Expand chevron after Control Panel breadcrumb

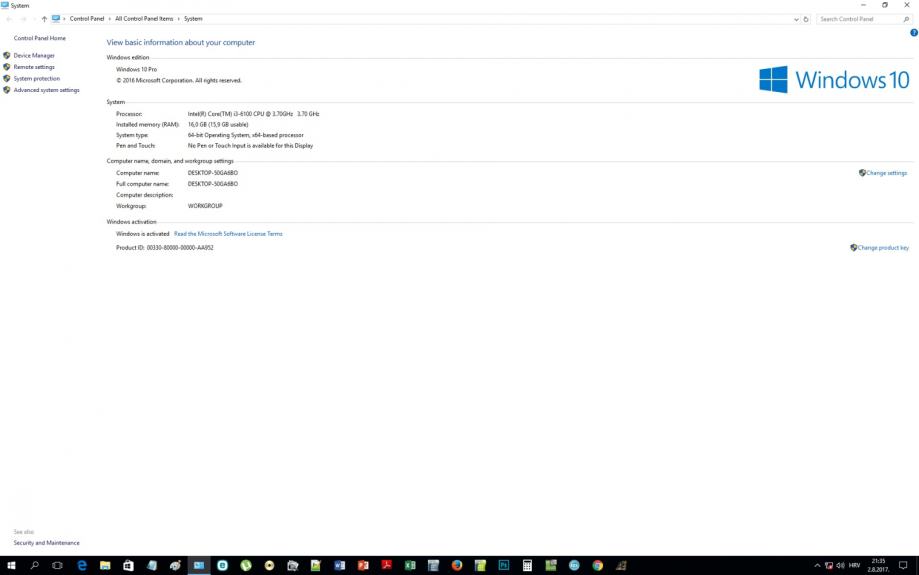[109, 19]
